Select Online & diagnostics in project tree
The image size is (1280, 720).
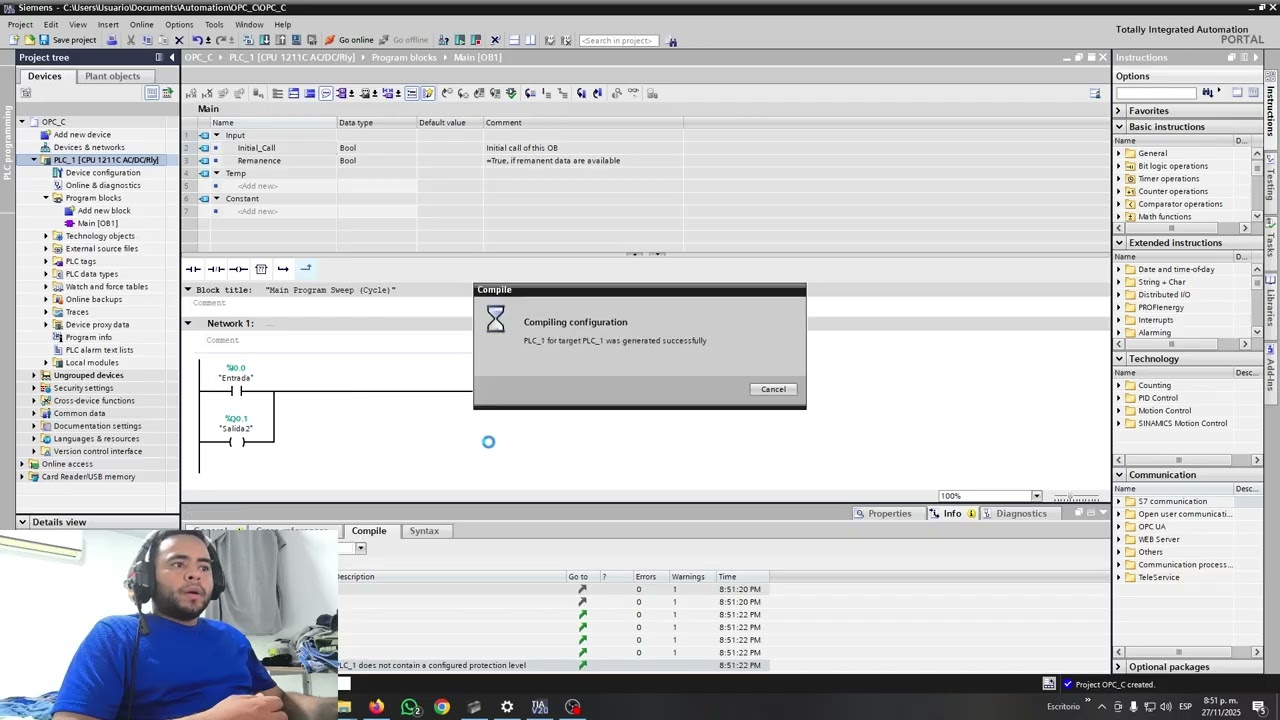tap(103, 185)
